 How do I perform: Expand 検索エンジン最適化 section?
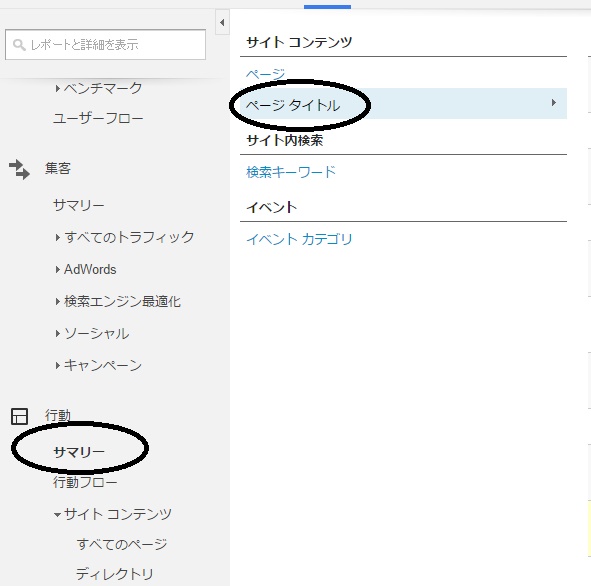[x=57, y=301]
